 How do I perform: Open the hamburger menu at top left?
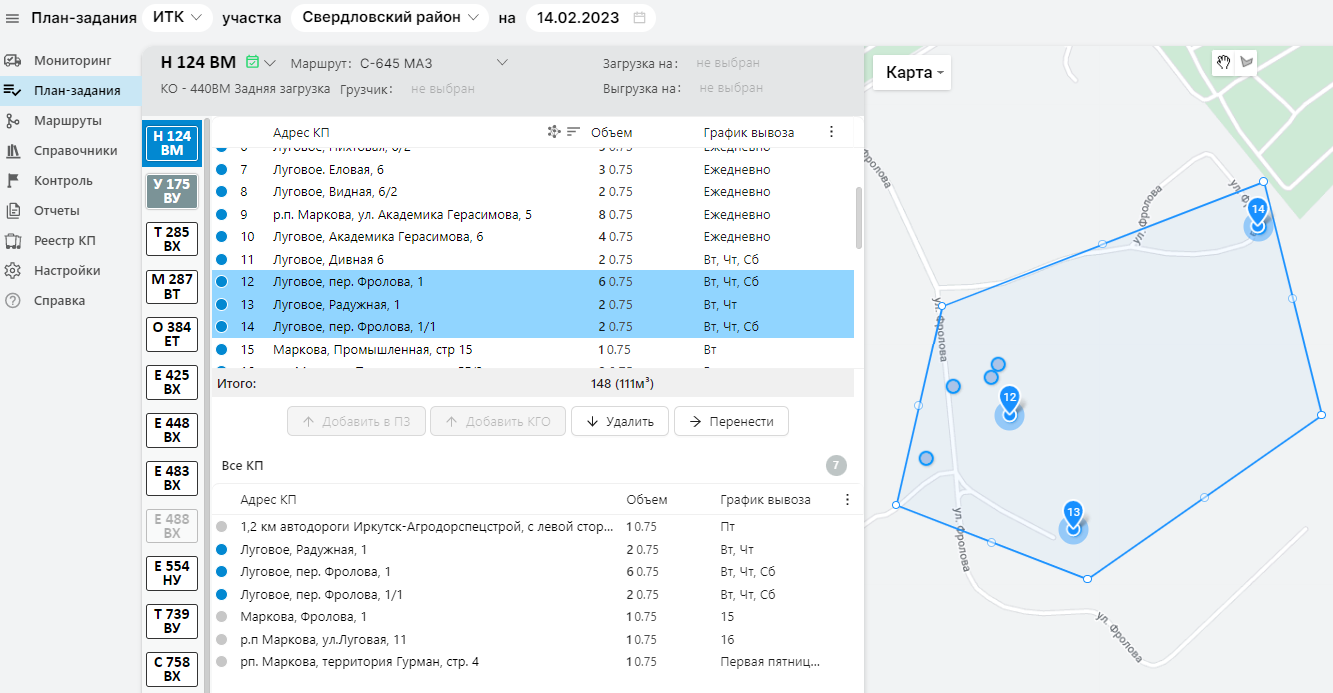coord(12,18)
